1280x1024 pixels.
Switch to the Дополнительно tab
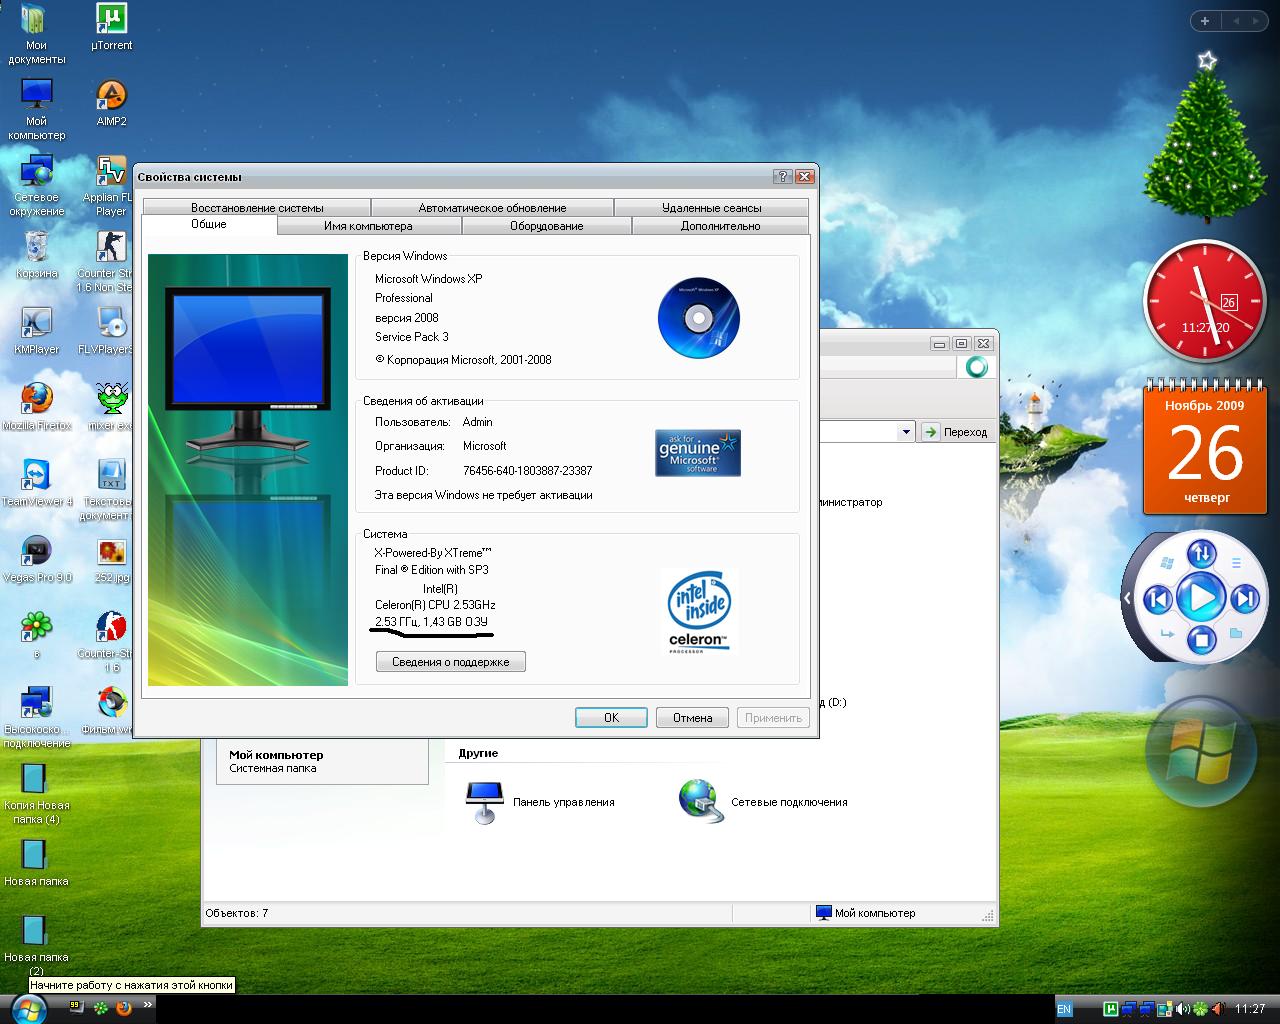(720, 226)
